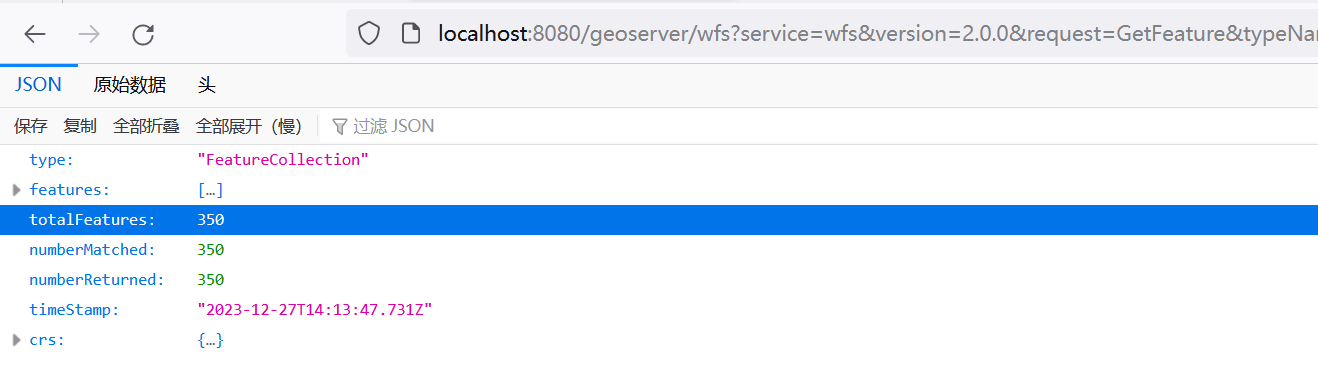The width and height of the screenshot is (1318, 372).
Task: Expand the crs object node
Action: (x=16, y=340)
